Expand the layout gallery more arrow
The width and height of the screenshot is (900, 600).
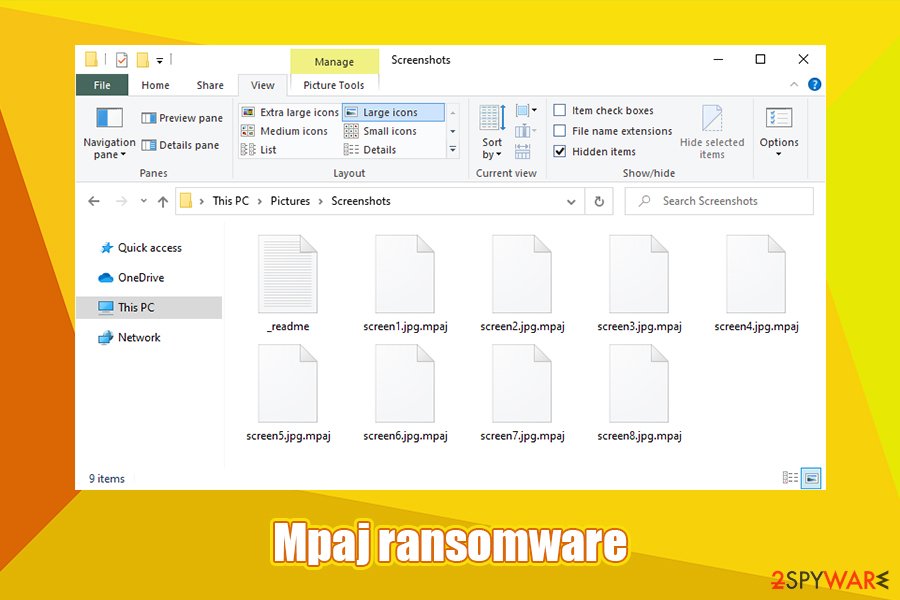click(x=453, y=149)
